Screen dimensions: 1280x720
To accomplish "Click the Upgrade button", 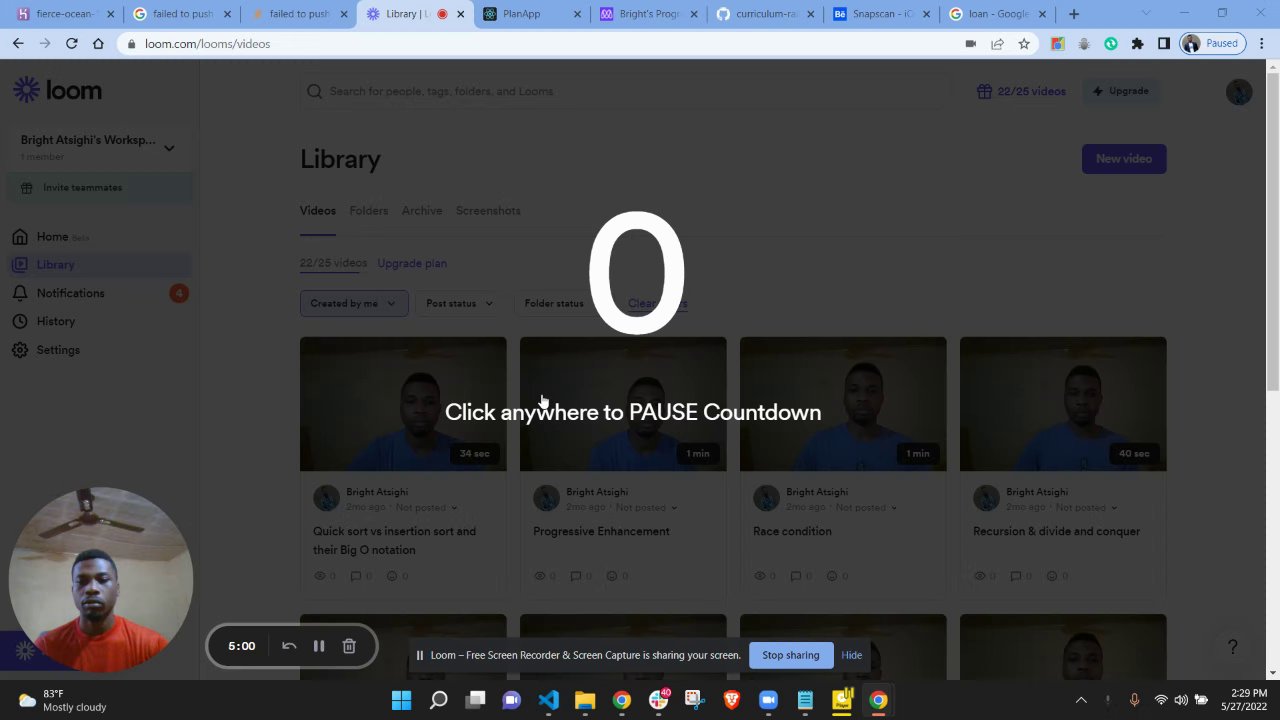I will click(x=1120, y=91).
